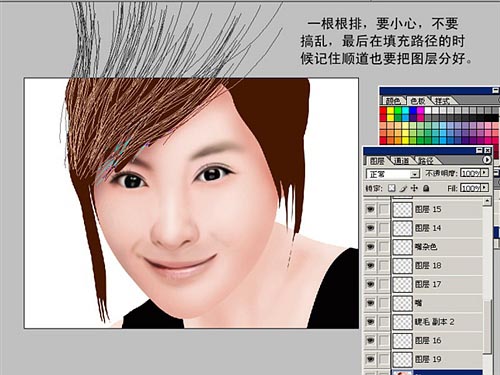
Task: Pick the cyan swatch in top row
Action: 405,110
